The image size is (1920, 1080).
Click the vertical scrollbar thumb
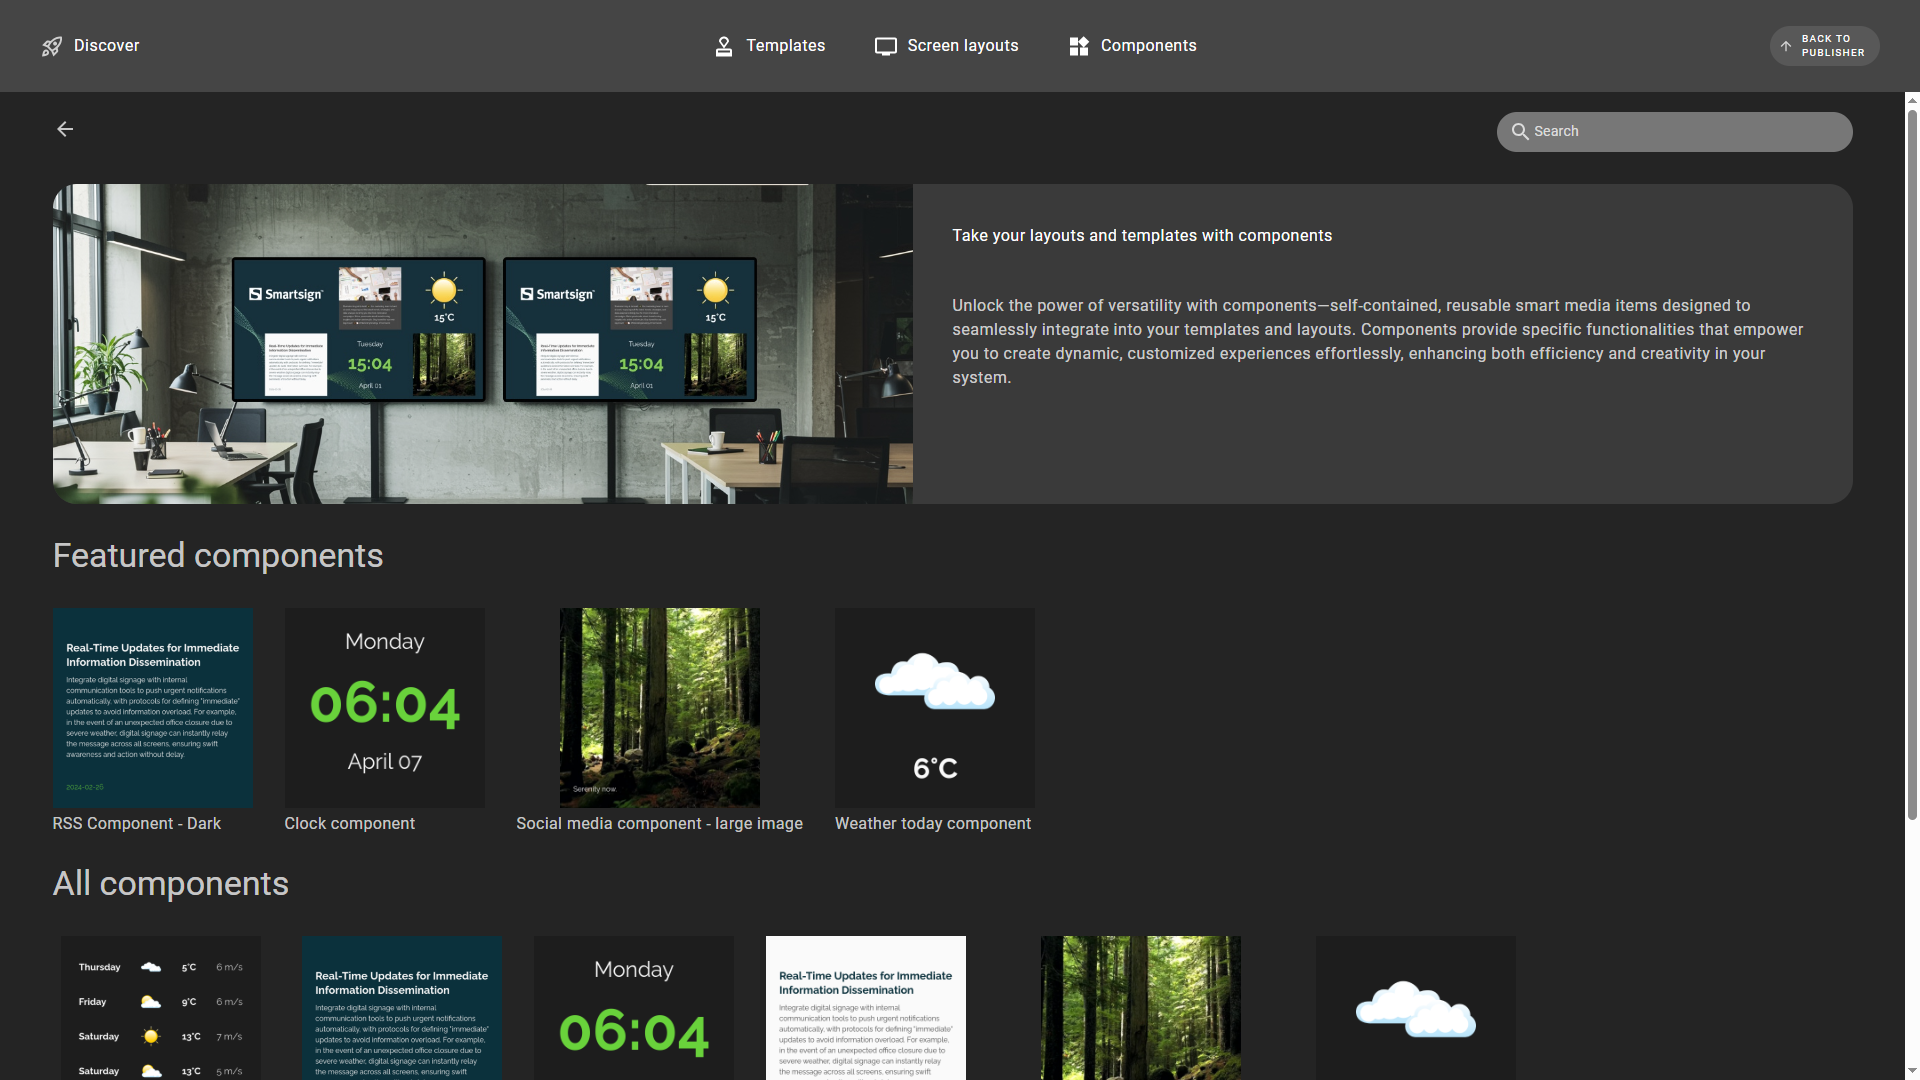1912,464
